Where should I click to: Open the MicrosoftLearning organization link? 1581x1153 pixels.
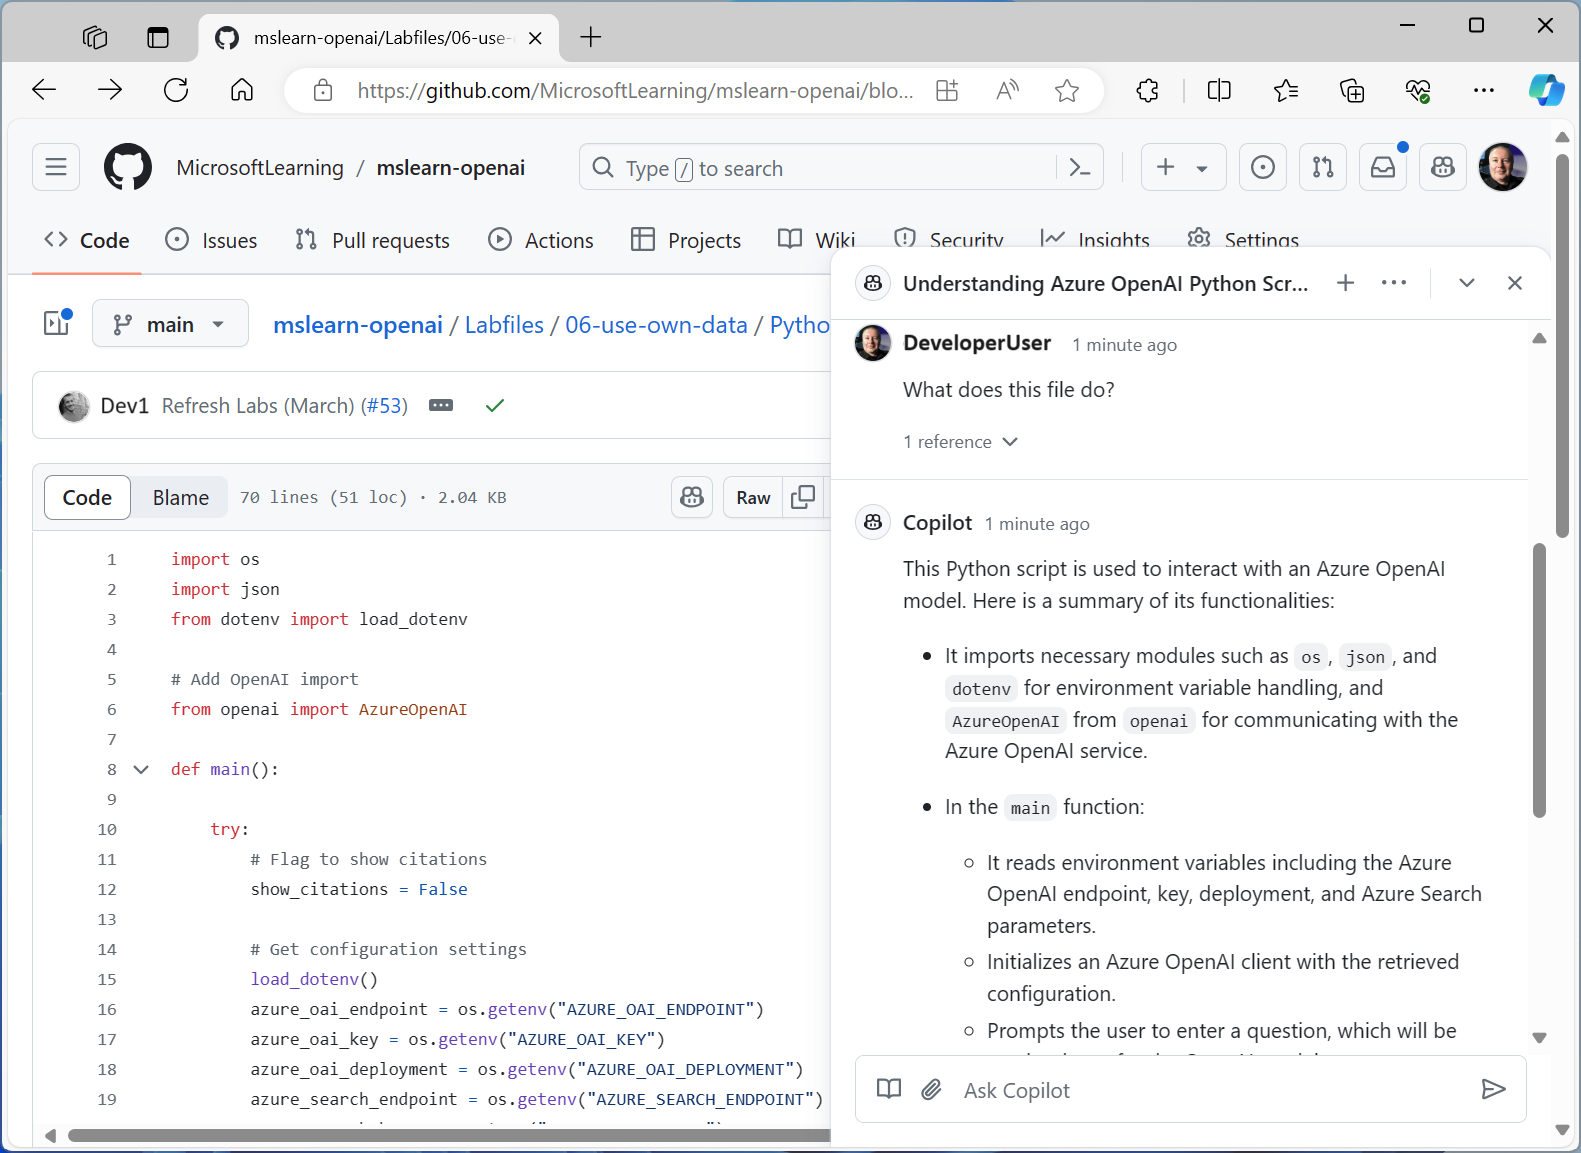(x=260, y=167)
